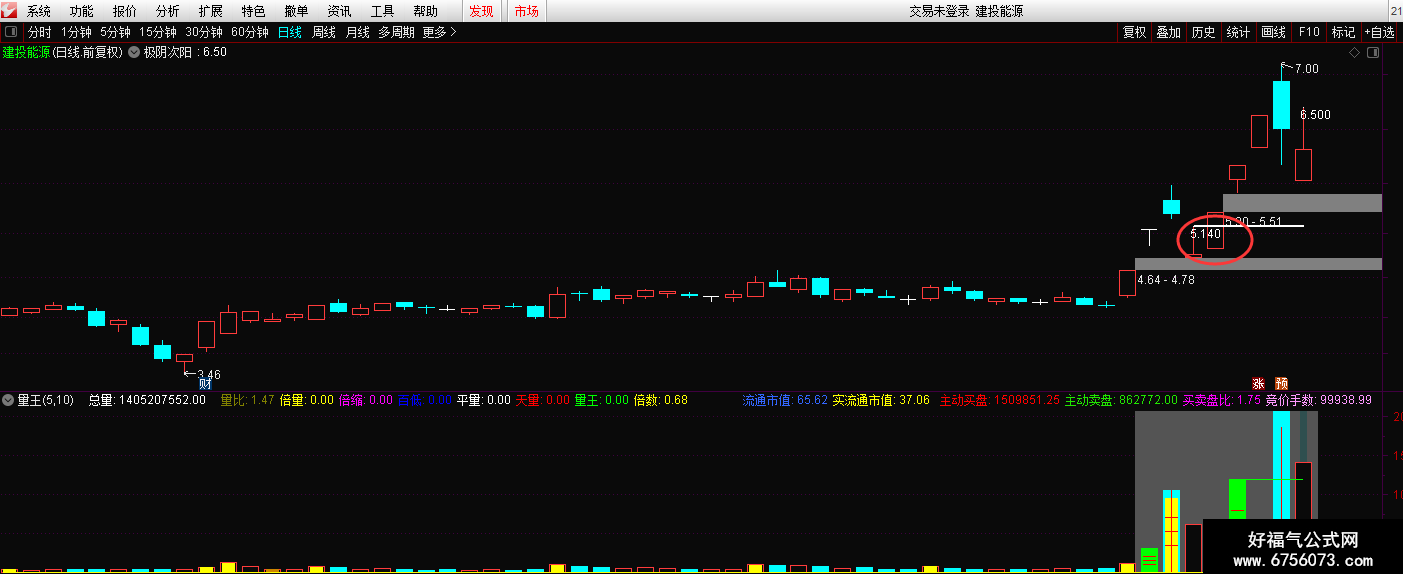Screen dimensions: 1403x574
Task: Switch chart to 周线 period
Action: (323, 32)
